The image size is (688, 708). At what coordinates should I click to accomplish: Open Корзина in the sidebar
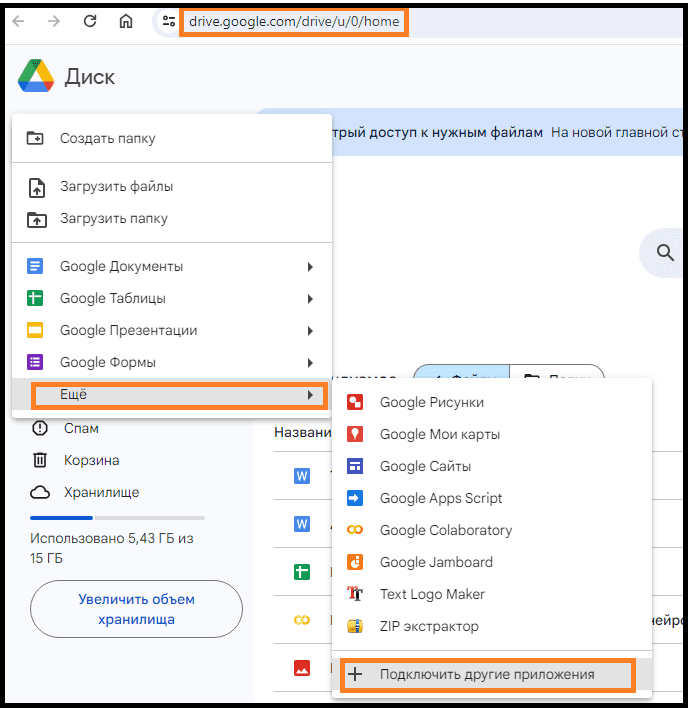coord(92,460)
